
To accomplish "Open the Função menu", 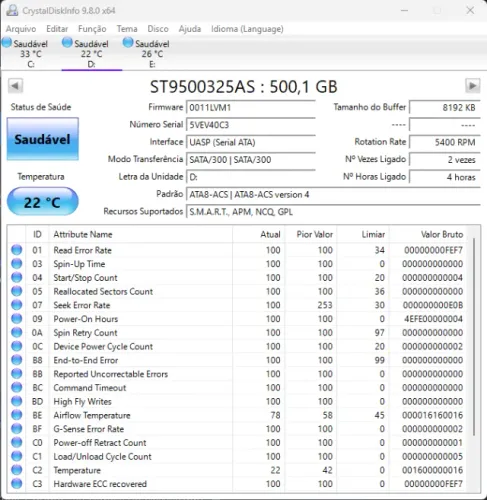I will coord(92,29).
